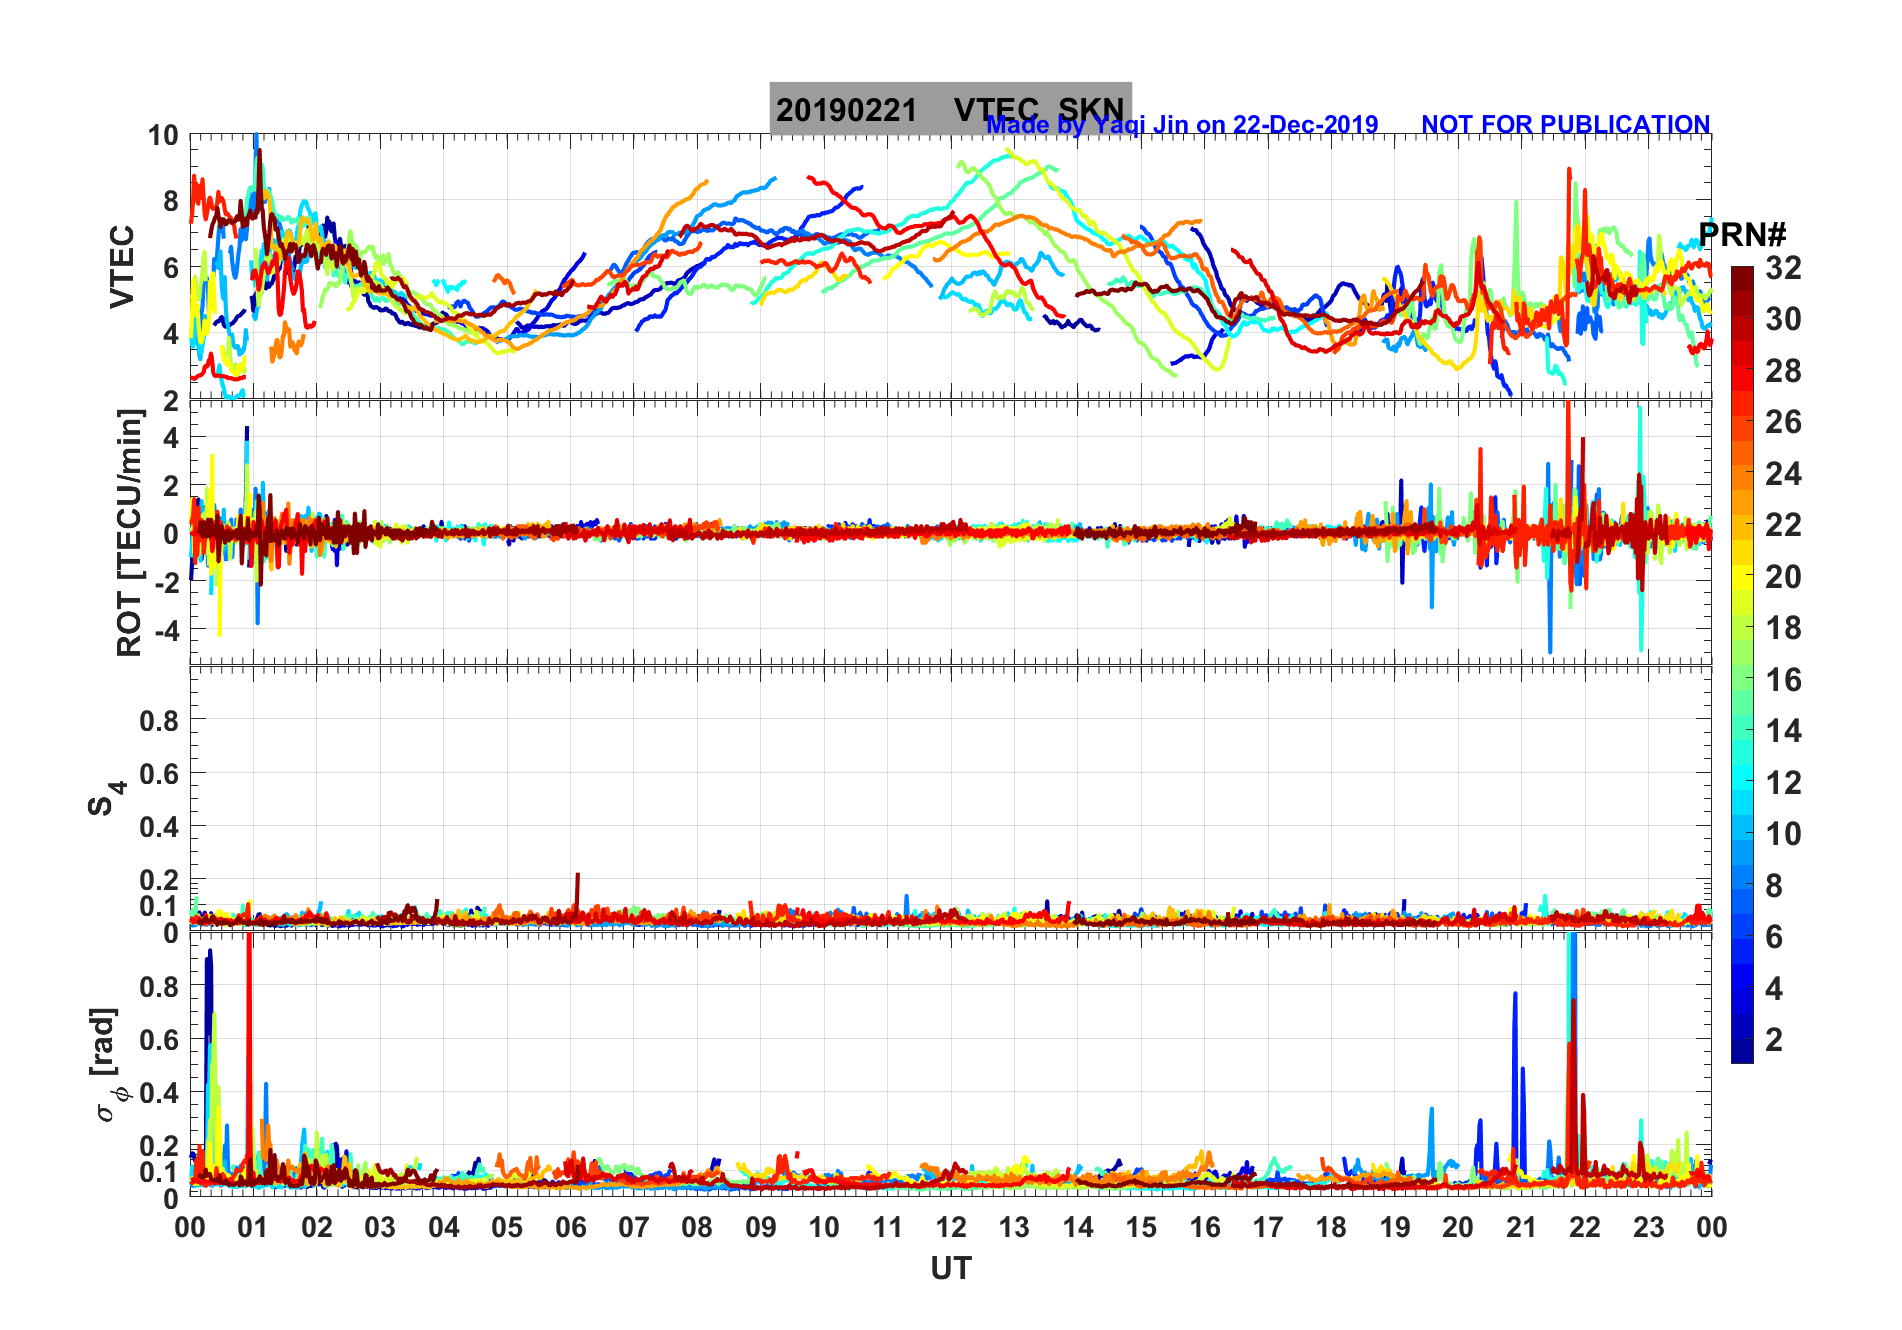This screenshot has width=1902, height=1330.
Task: Click colorbar tick label '8'
Action: click(1774, 885)
